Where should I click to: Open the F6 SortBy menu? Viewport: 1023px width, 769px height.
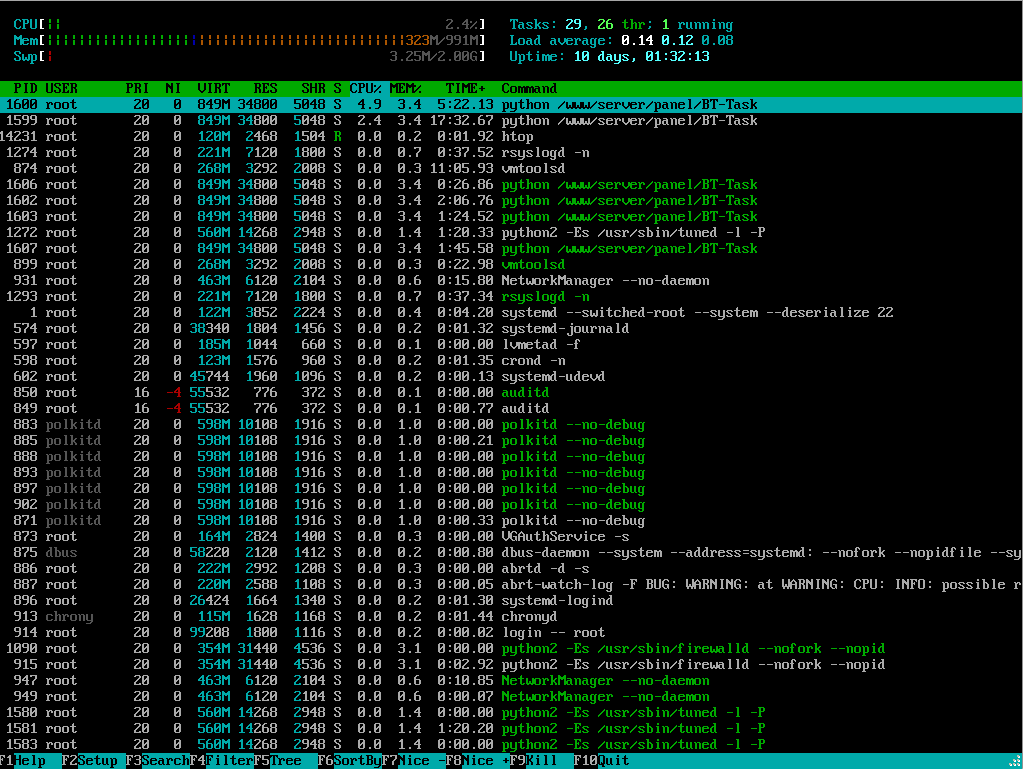coord(349,761)
